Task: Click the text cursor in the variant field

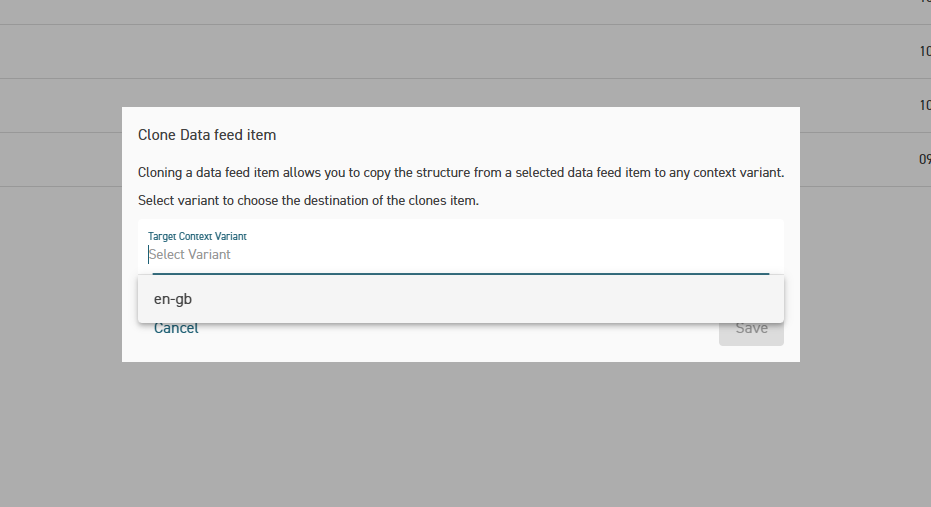Action: pyautogui.click(x=150, y=255)
